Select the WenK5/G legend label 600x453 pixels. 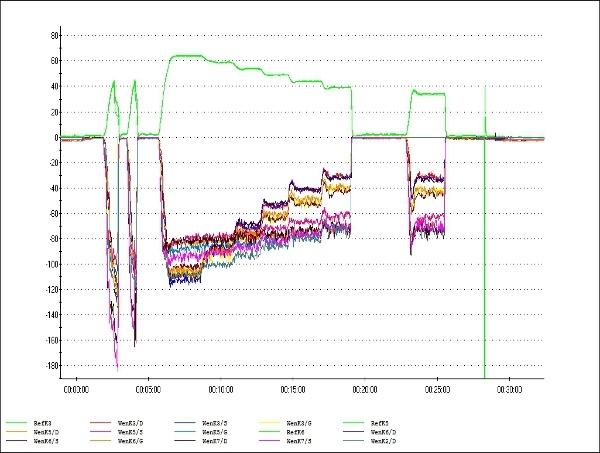pyautogui.click(x=215, y=432)
